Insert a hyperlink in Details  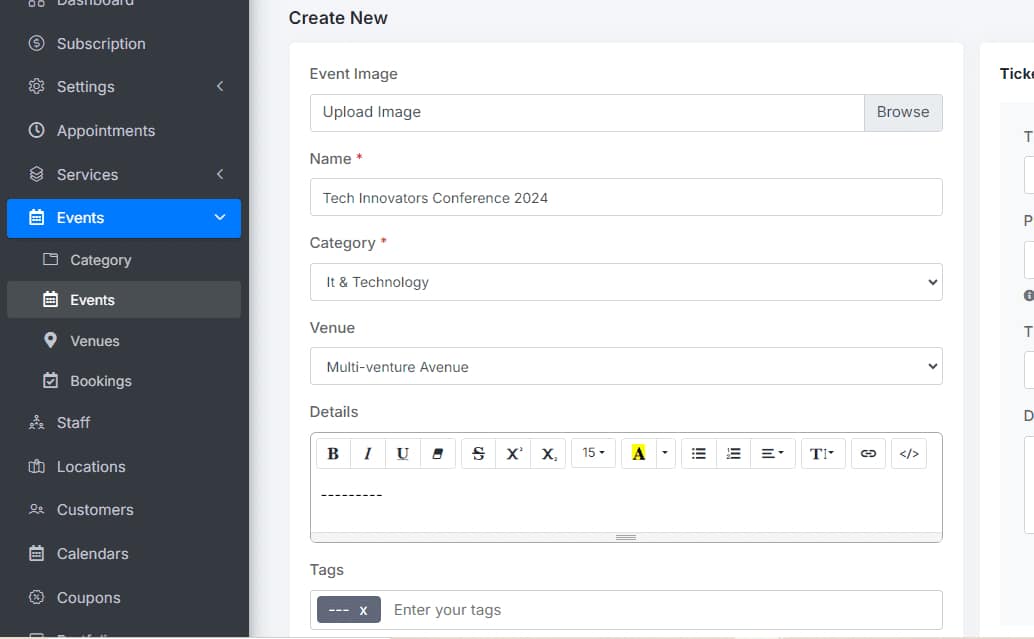868,453
